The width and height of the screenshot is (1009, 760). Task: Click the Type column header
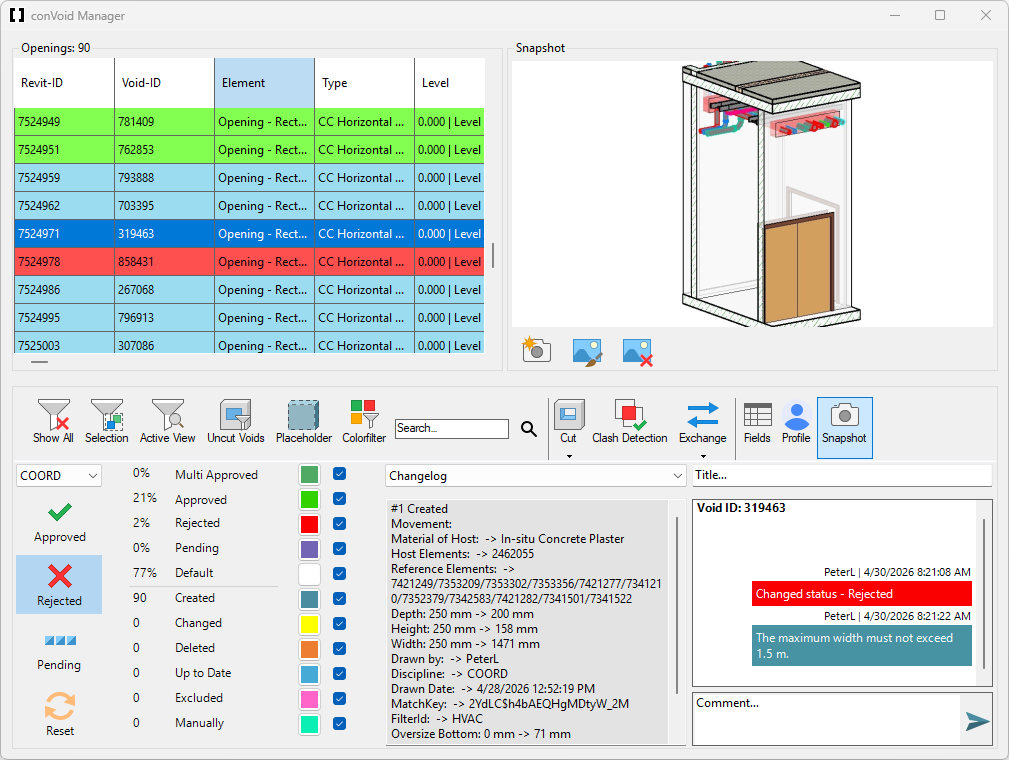tap(364, 83)
